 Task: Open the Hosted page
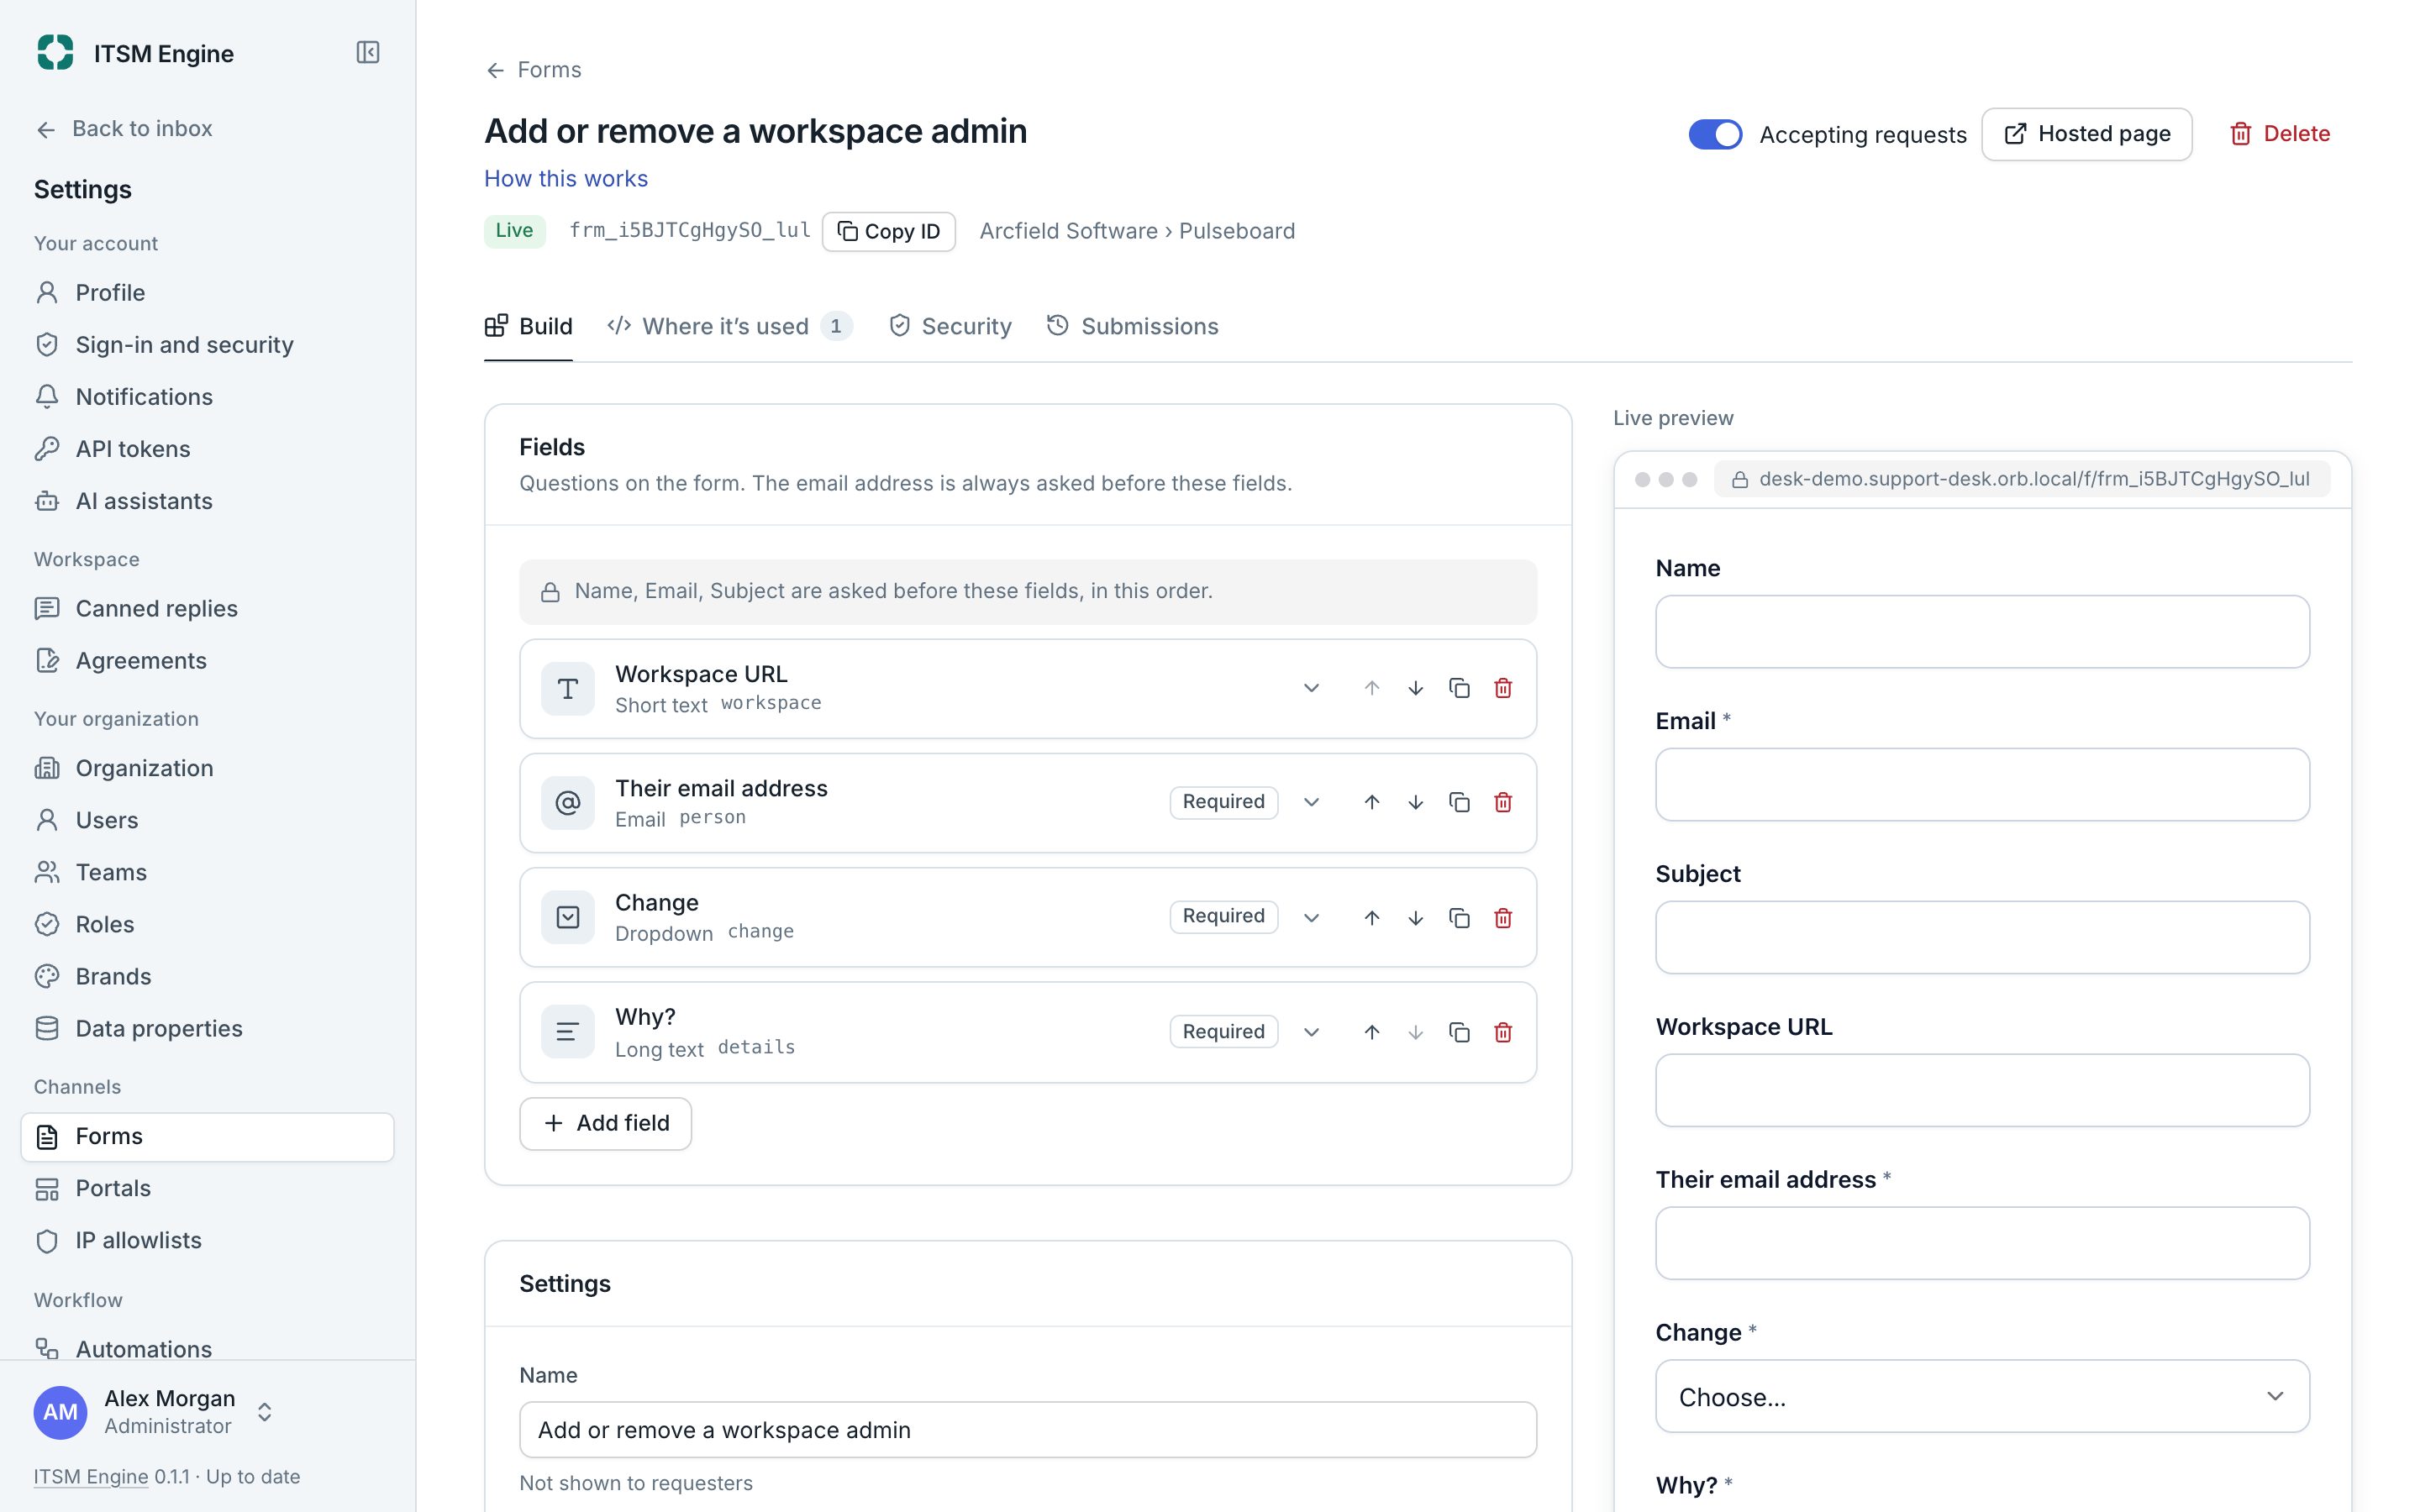pyautogui.click(x=2087, y=134)
